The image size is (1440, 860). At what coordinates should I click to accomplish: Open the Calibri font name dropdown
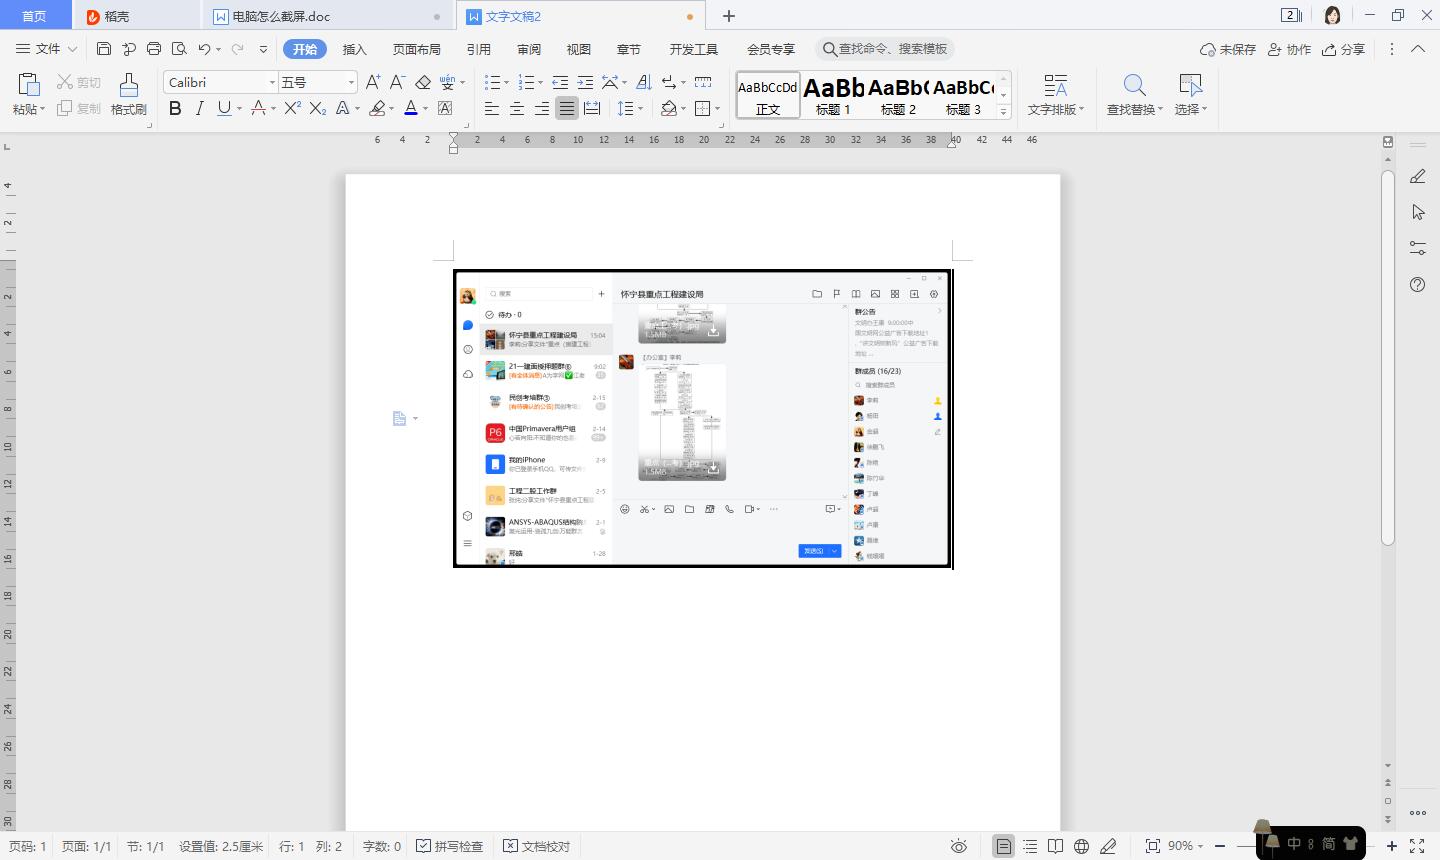pyautogui.click(x=271, y=82)
